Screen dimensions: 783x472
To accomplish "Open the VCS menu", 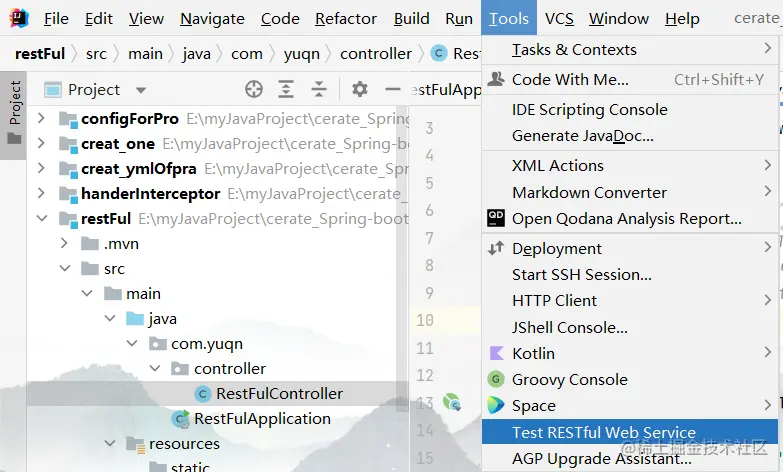I will click(559, 18).
